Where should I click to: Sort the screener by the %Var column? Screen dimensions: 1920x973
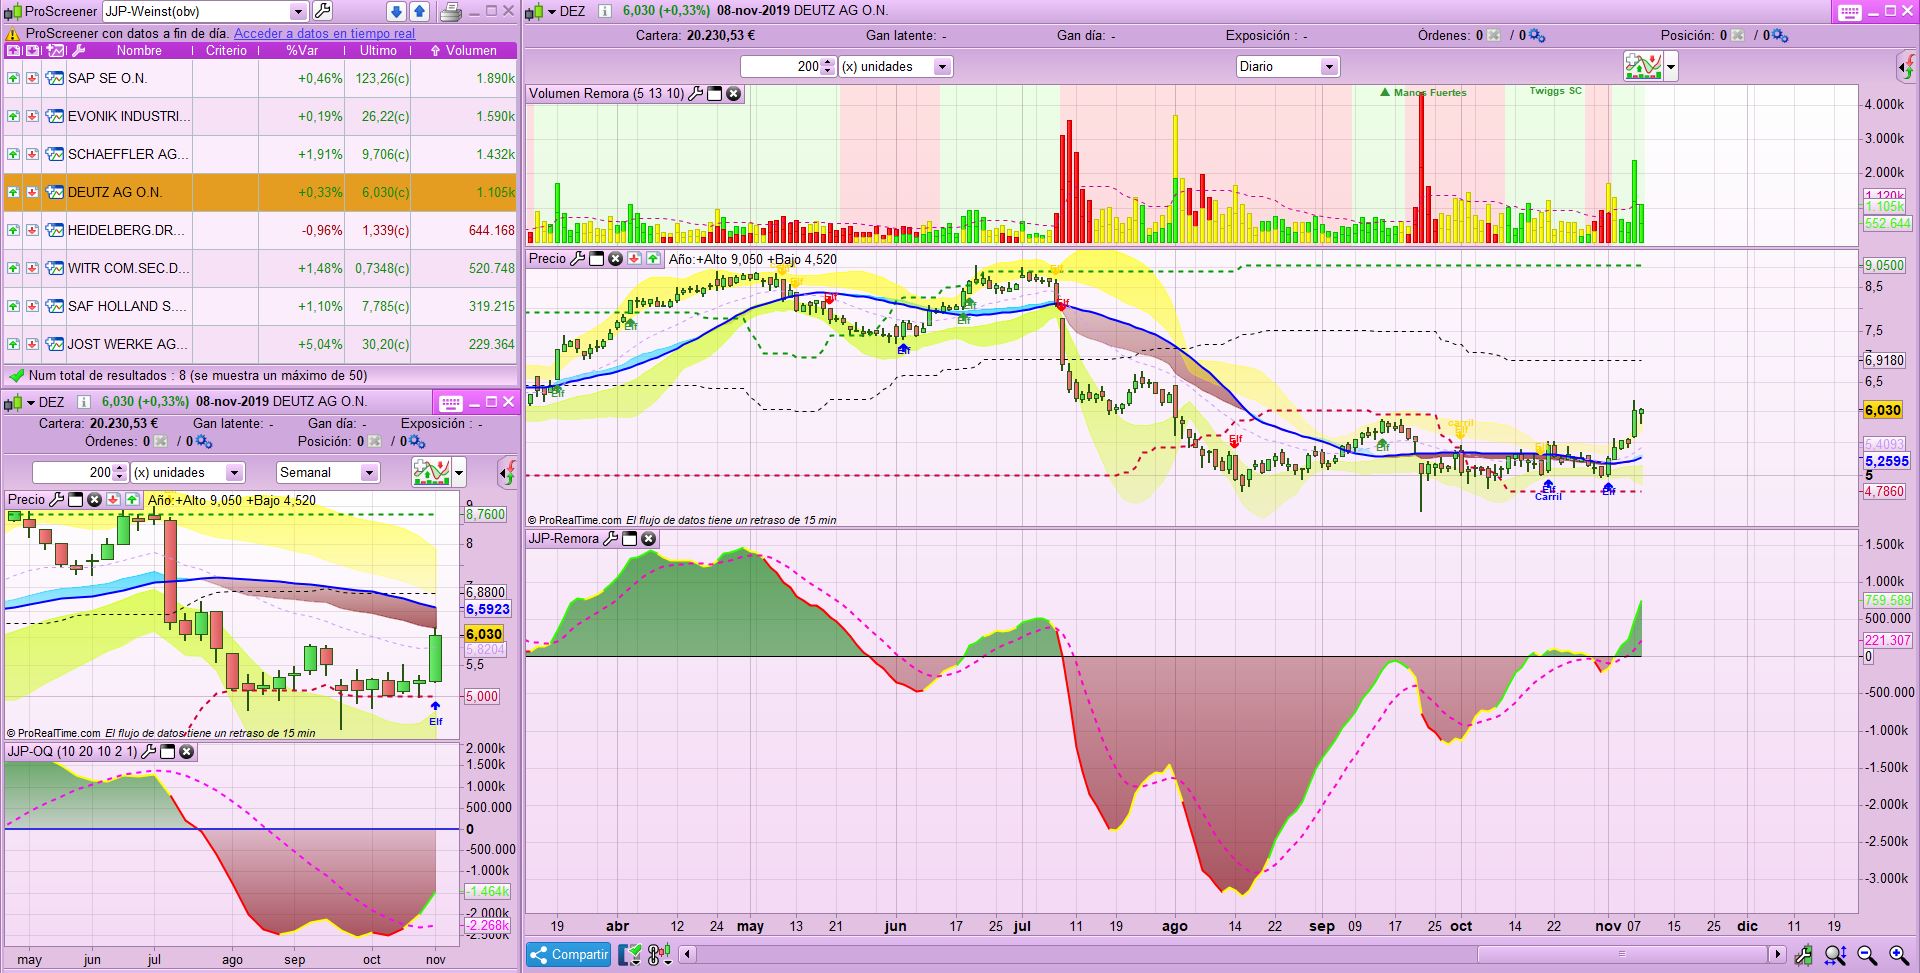(x=302, y=50)
